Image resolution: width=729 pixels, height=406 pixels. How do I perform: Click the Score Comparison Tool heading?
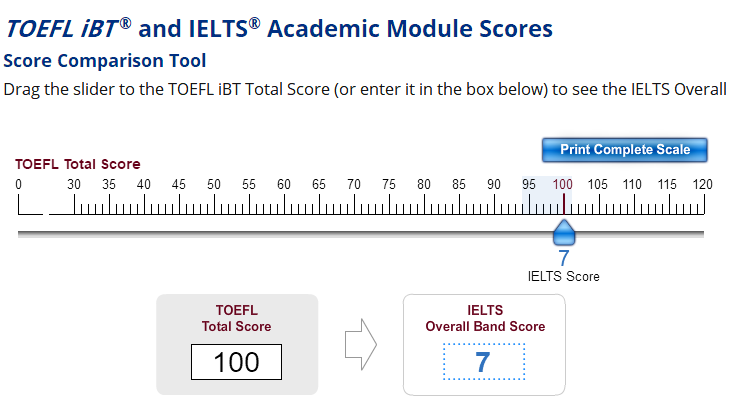105,60
